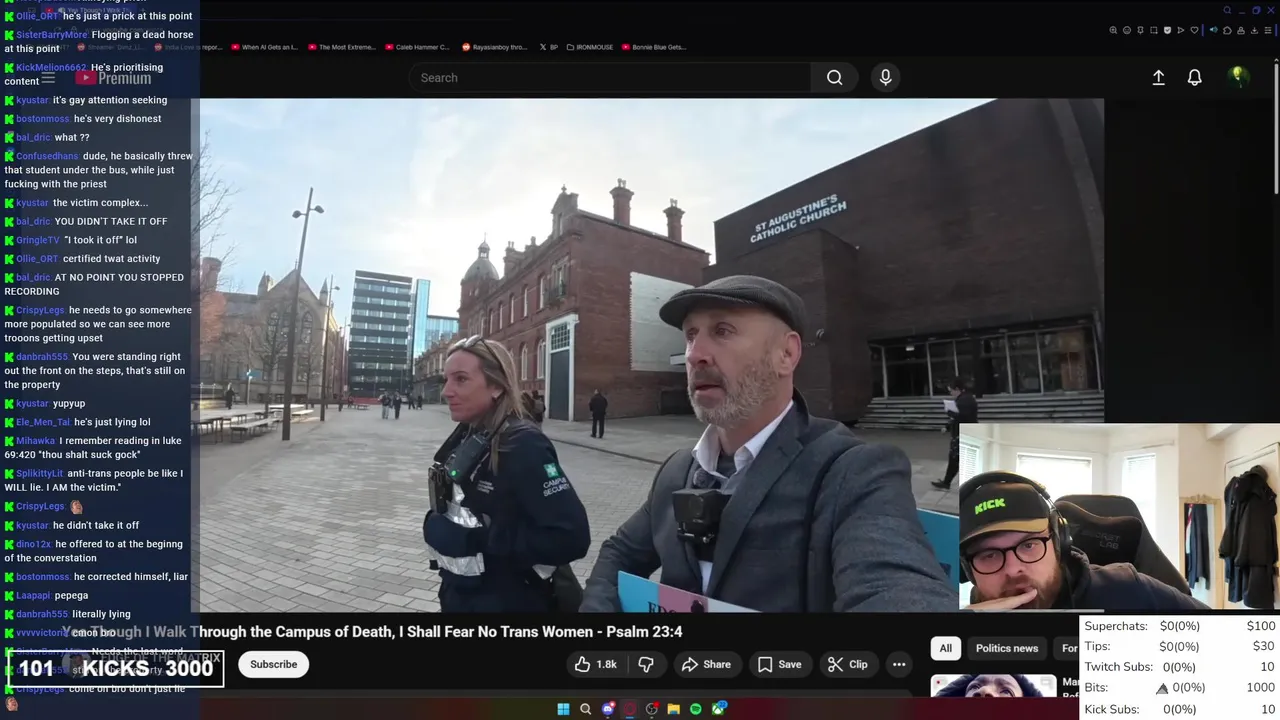Click chat username 'SplikittyLit'
The image size is (1280, 720).
(x=40, y=474)
